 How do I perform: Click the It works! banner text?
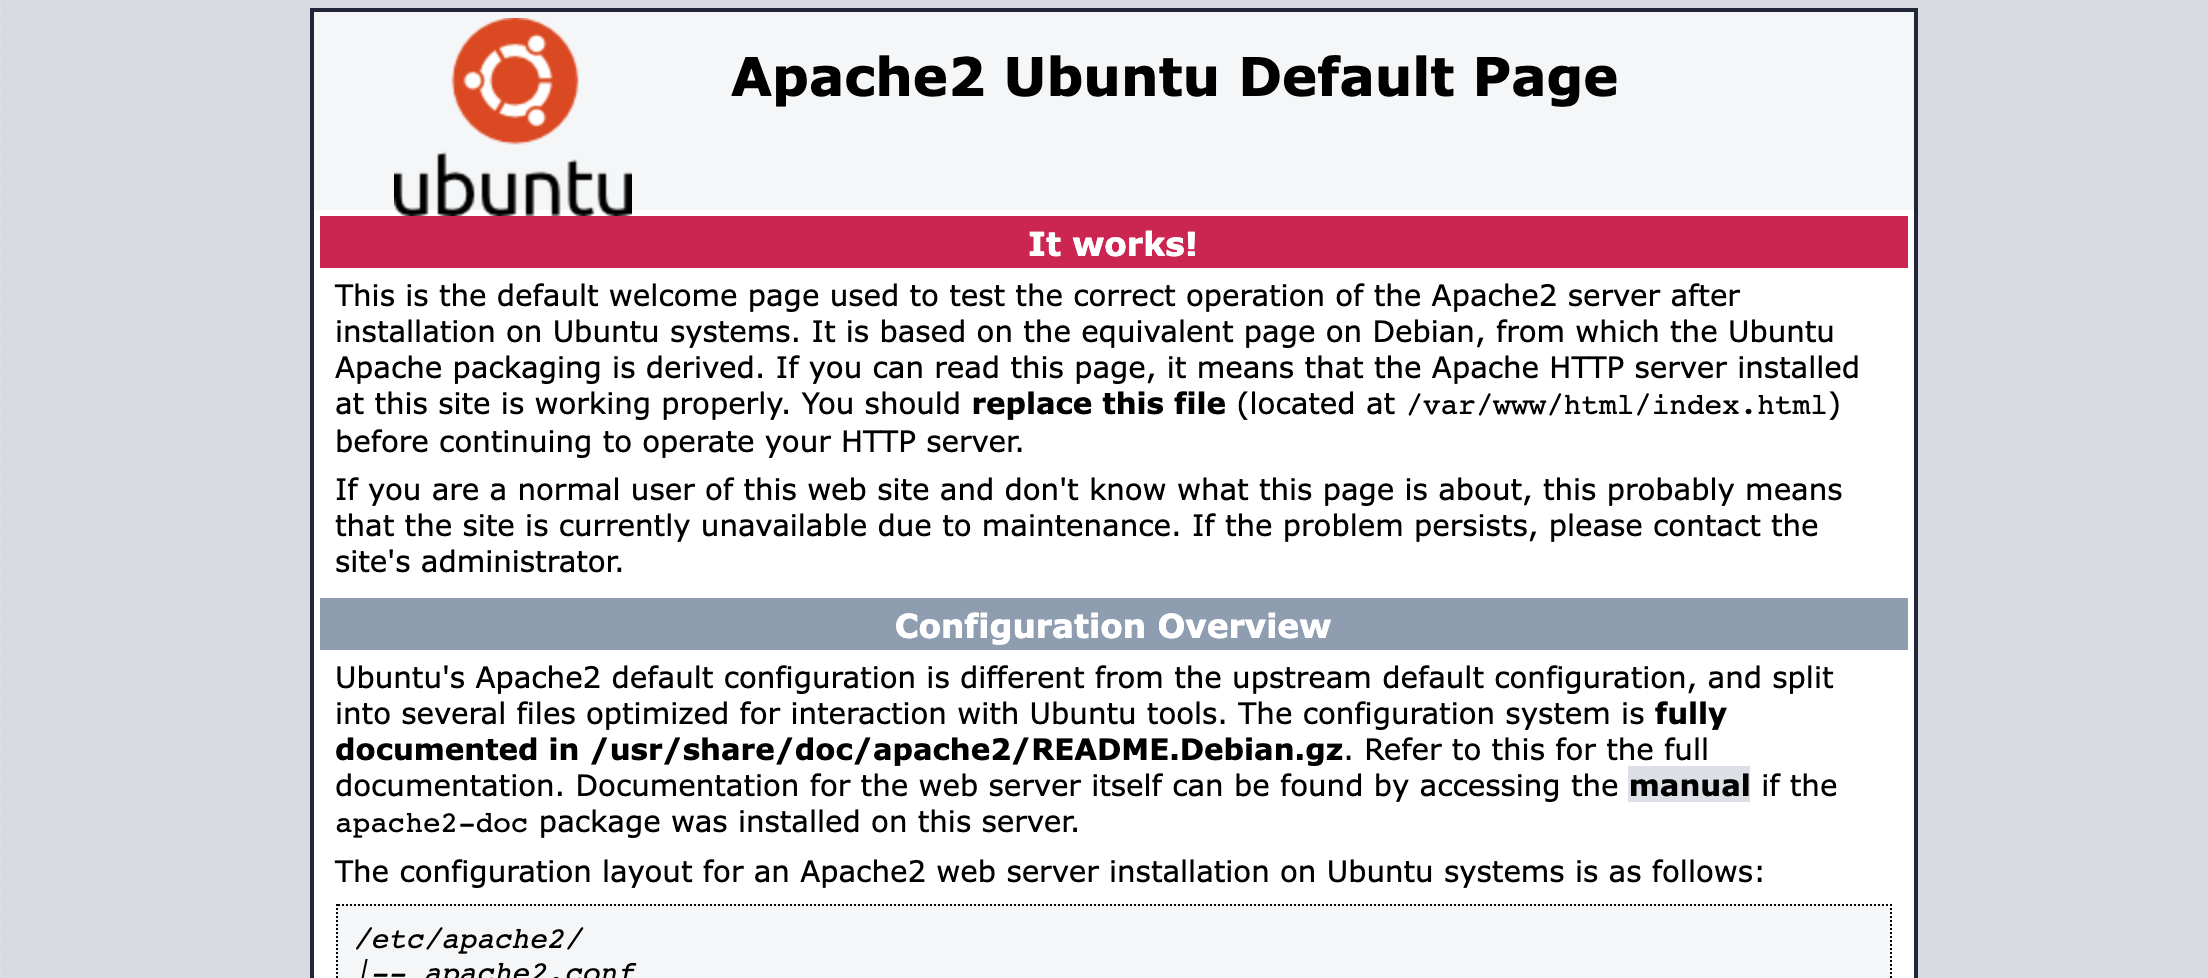pyautogui.click(x=1113, y=244)
